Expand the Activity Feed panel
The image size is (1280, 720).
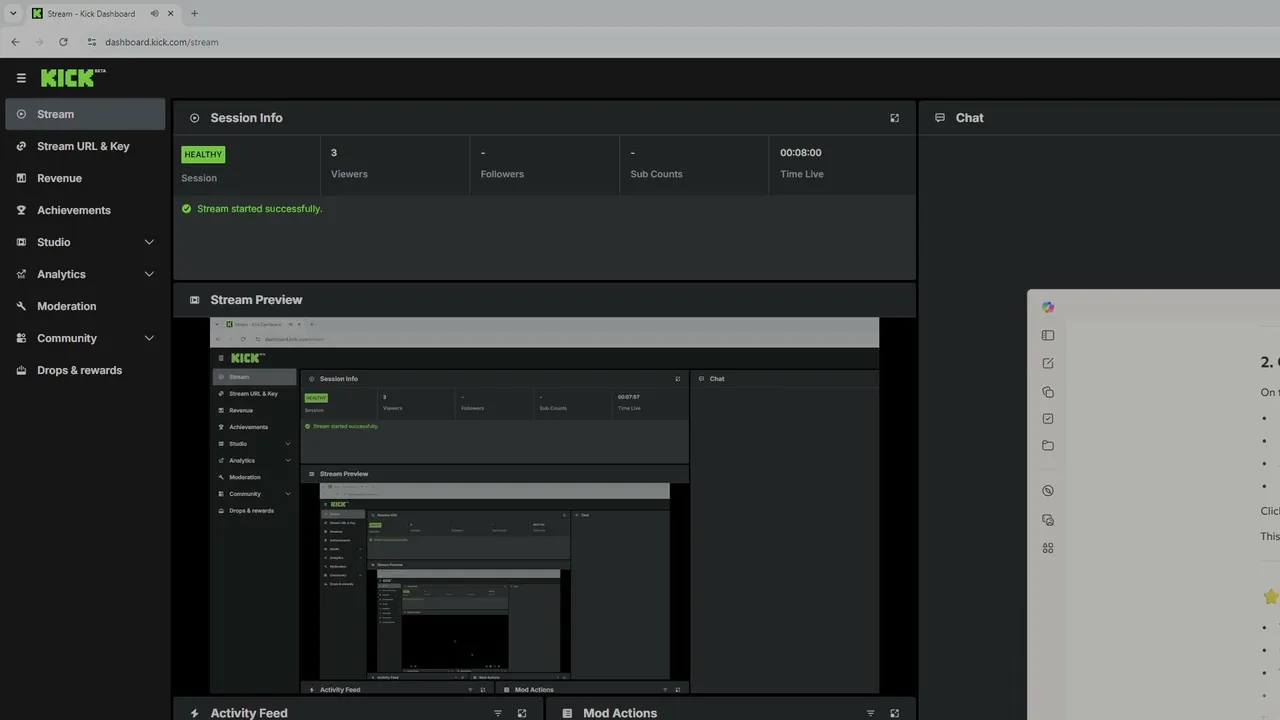tap(521, 713)
